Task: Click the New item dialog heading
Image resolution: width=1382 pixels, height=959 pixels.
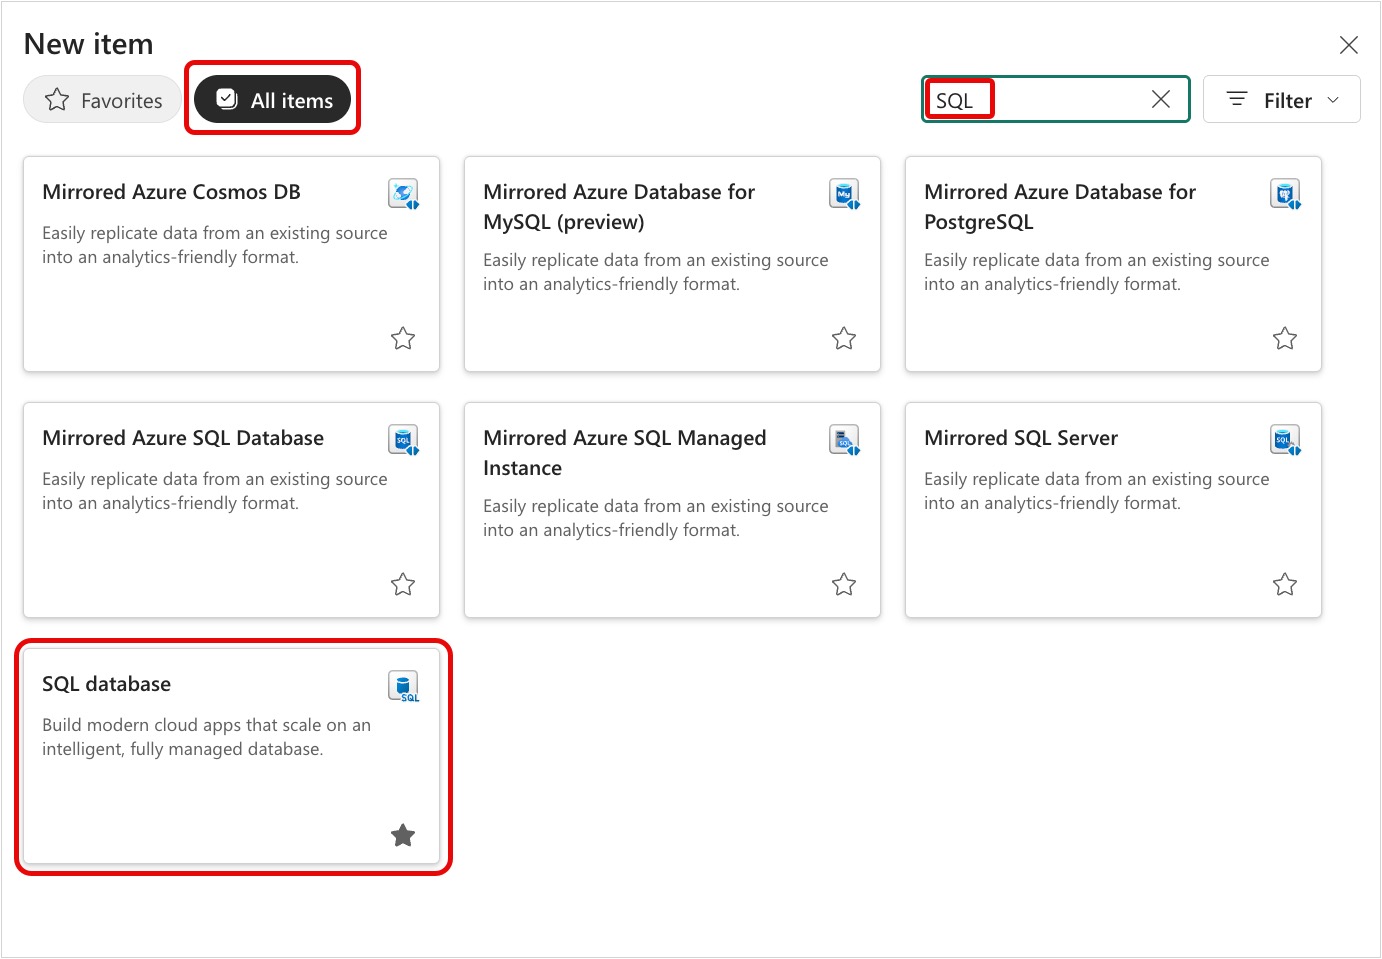Action: [89, 44]
